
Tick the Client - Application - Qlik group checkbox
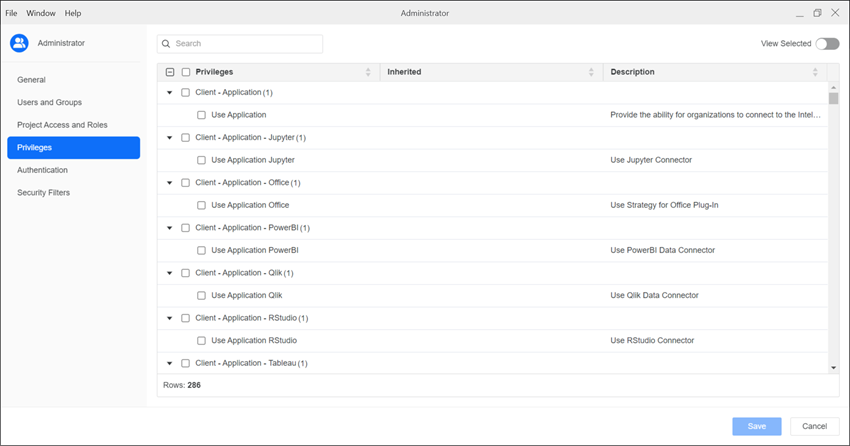pyautogui.click(x=185, y=273)
